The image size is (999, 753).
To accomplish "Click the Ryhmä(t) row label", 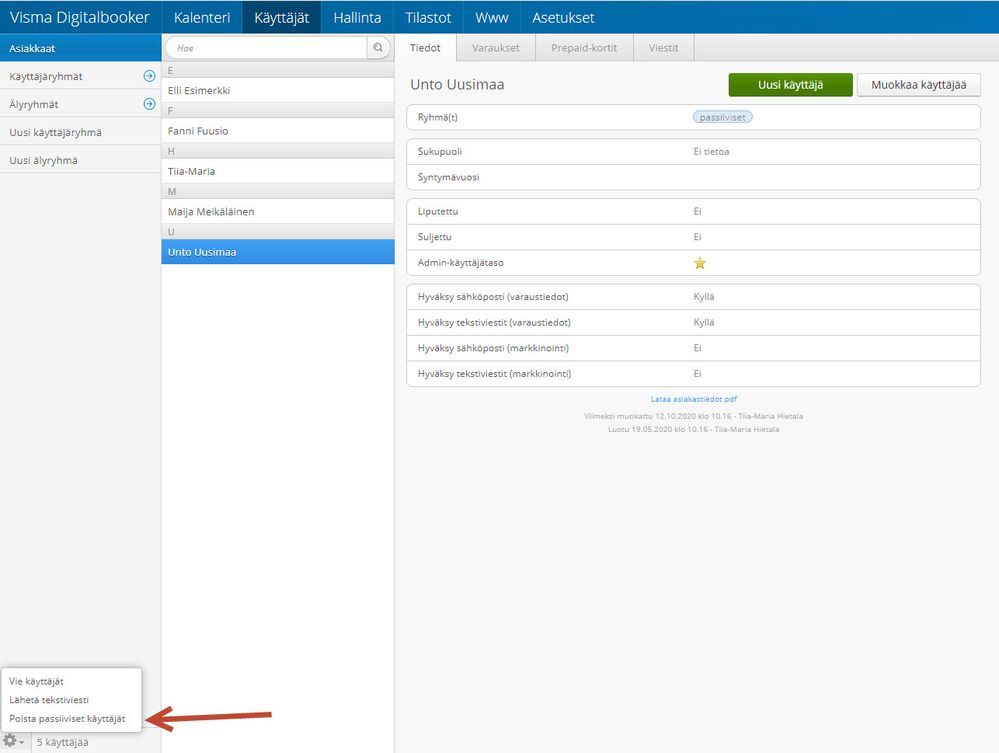I will (x=438, y=117).
